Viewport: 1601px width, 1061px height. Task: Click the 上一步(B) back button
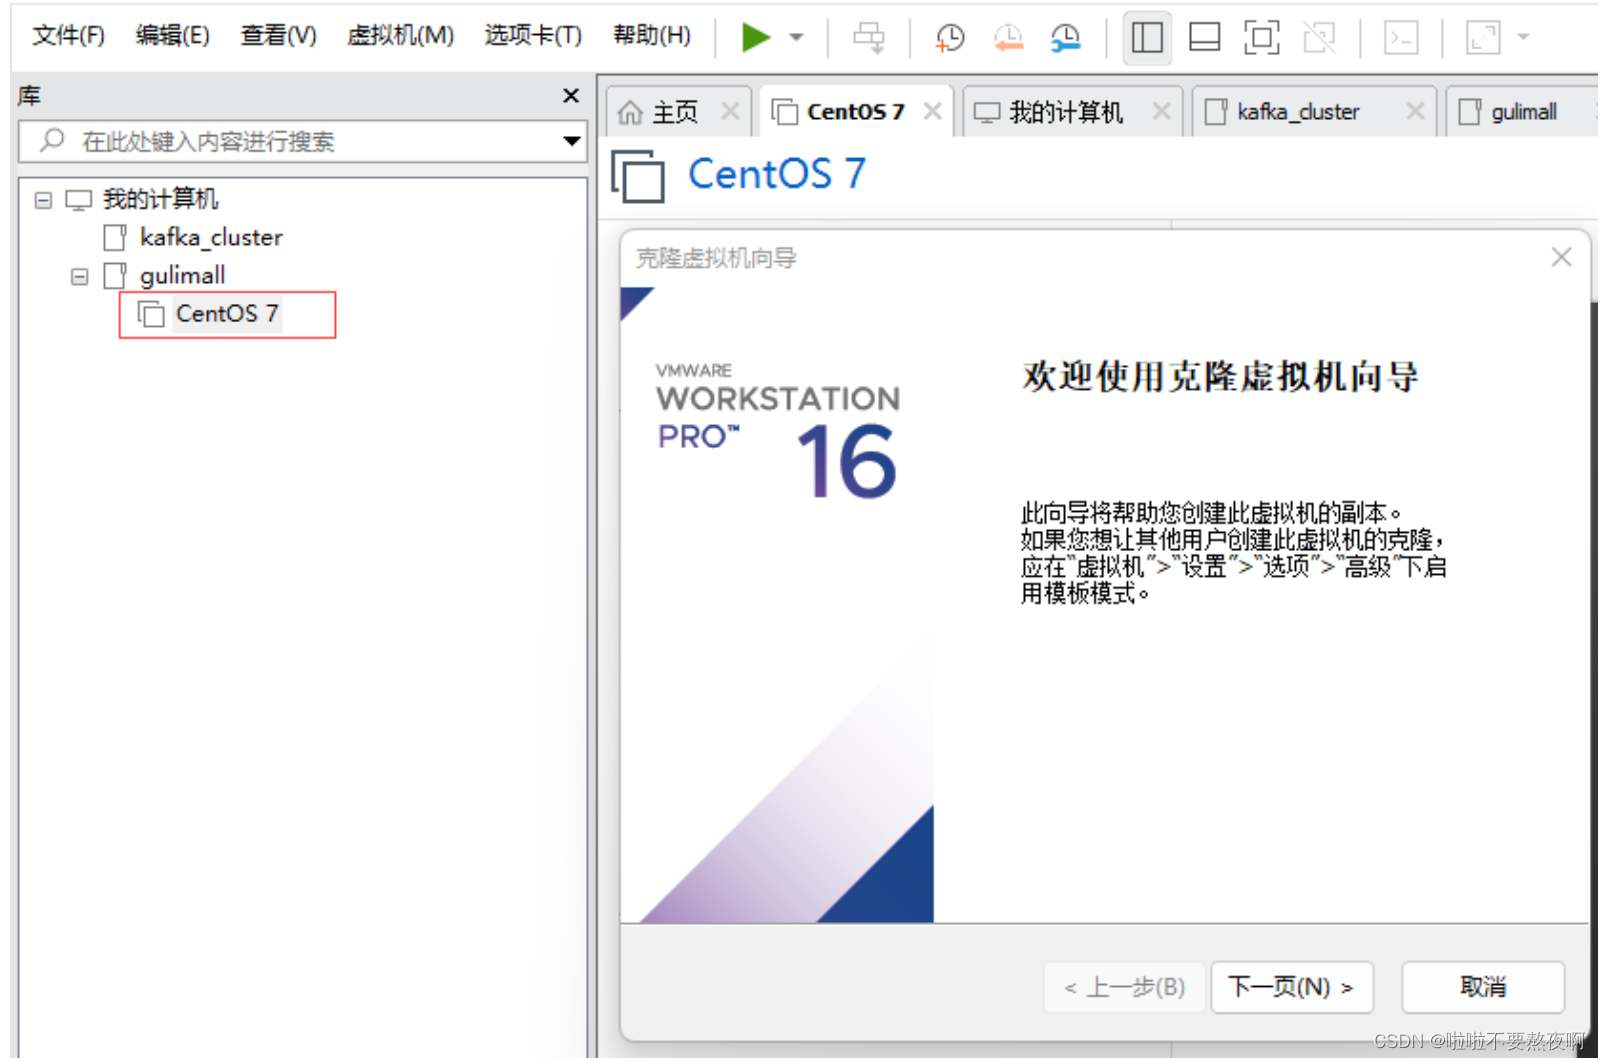(1124, 988)
